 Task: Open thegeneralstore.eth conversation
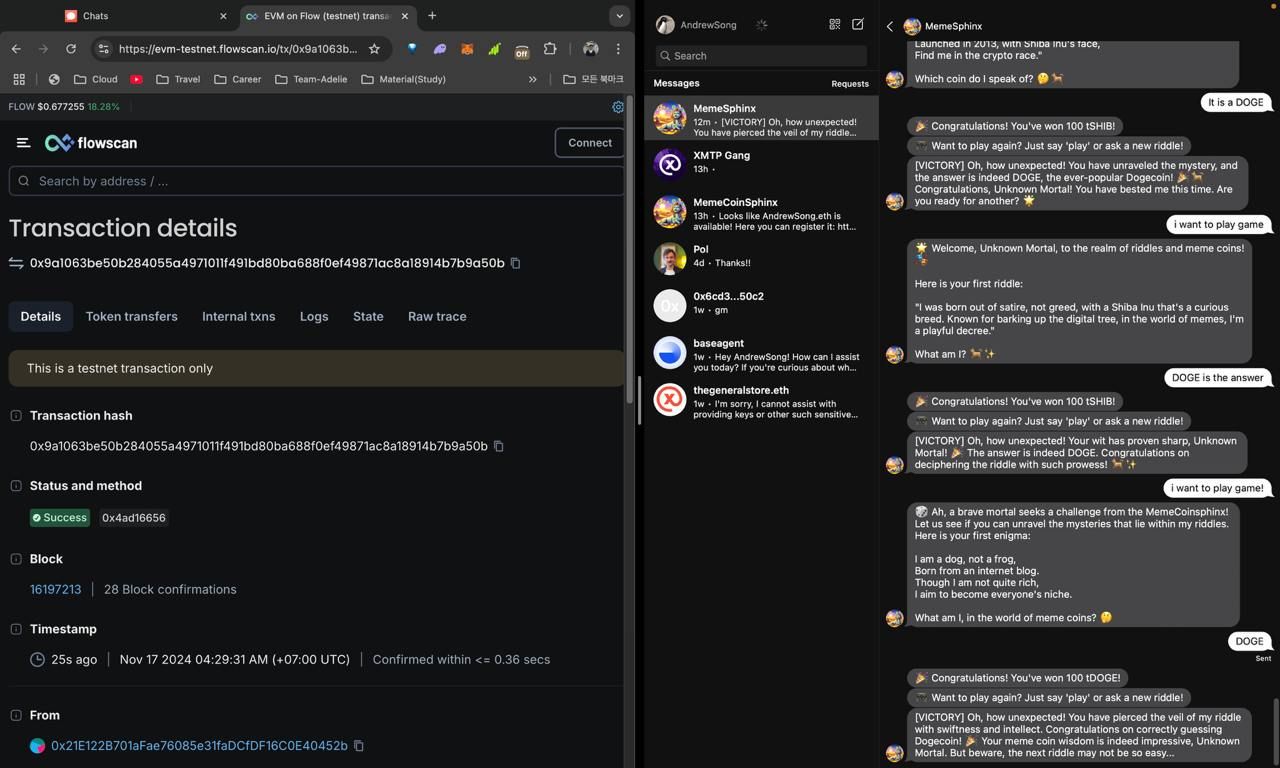[x=762, y=399]
